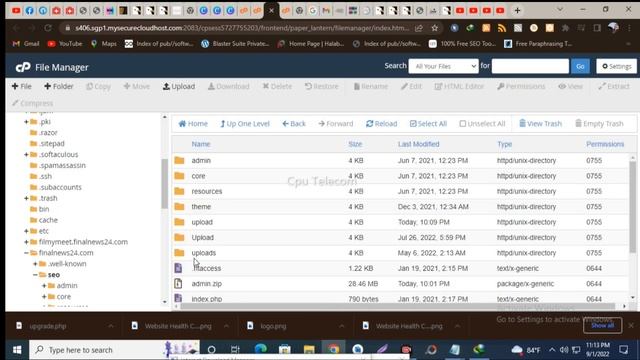Click the search text field next to 'for'
640x360 pixels.
(x=530, y=66)
